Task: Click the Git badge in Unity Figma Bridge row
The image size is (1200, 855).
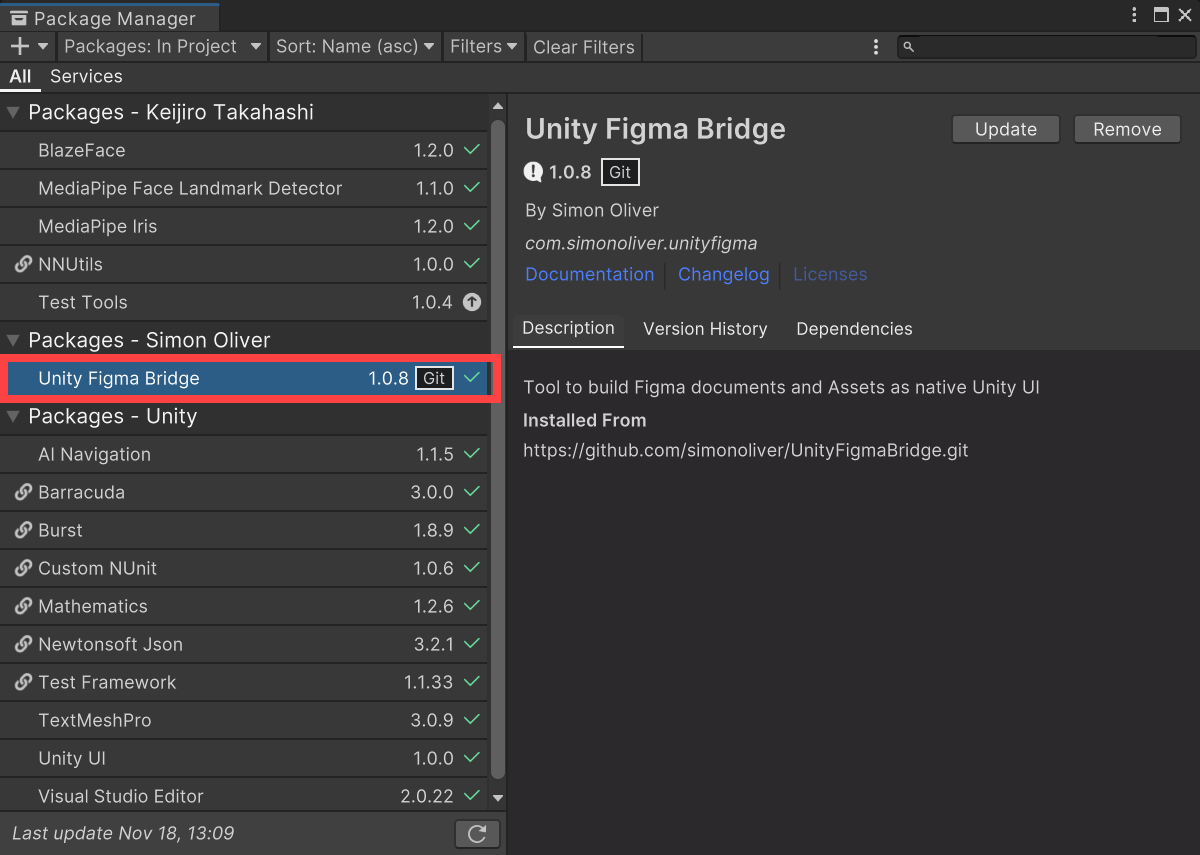Action: pyautogui.click(x=434, y=378)
